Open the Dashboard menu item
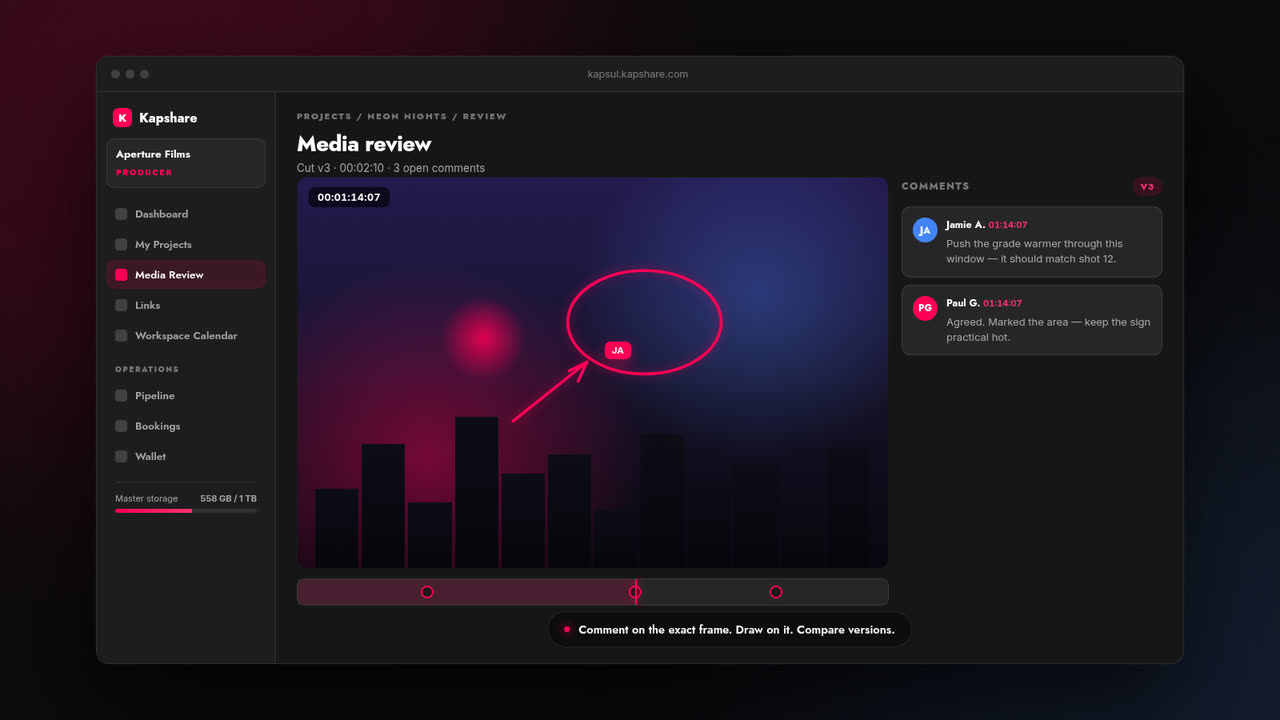 186,214
